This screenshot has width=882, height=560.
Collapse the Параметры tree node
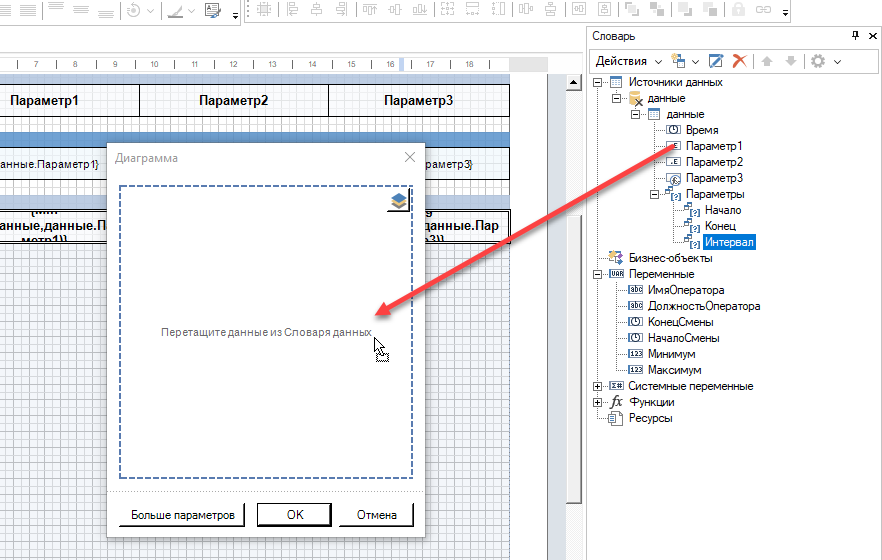point(654,195)
